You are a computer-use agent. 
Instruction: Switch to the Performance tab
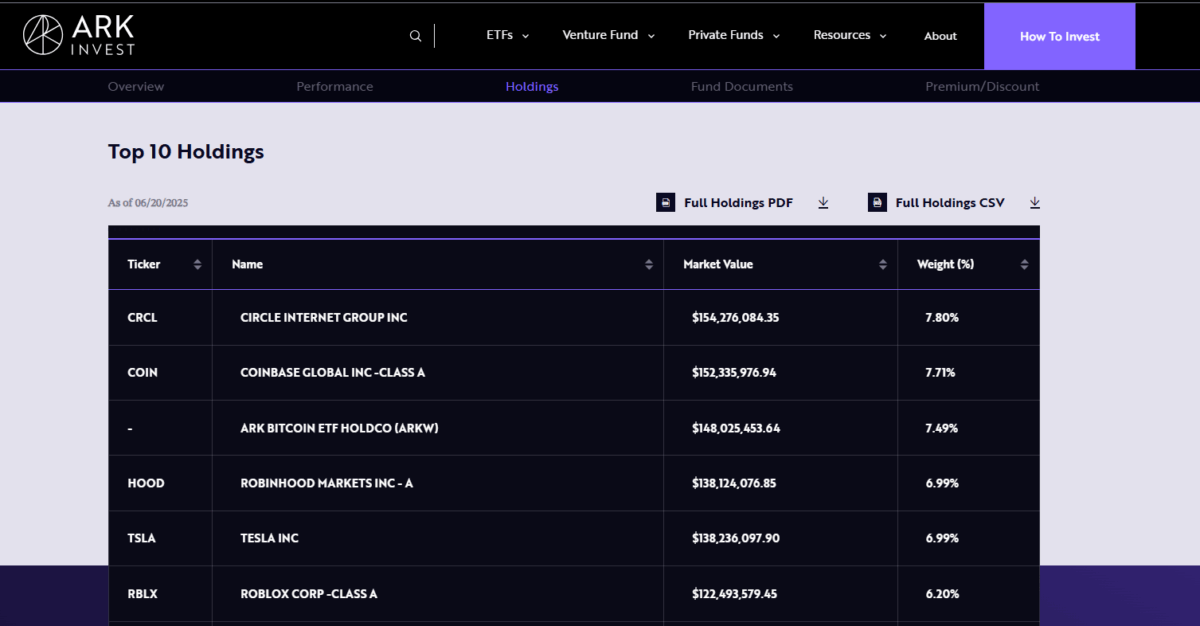point(335,87)
